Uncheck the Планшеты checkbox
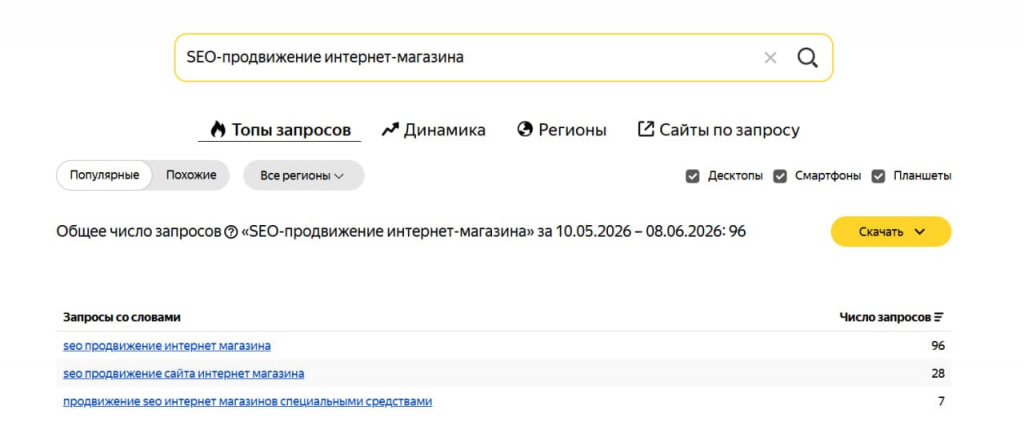 [878, 176]
